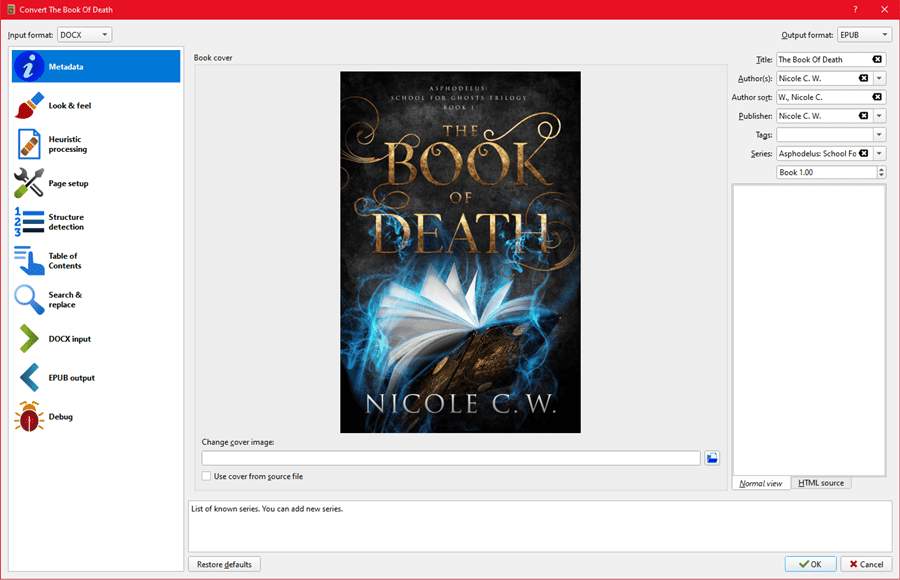Click the book cover thumbnail
This screenshot has height=580, width=900.
tap(460, 252)
